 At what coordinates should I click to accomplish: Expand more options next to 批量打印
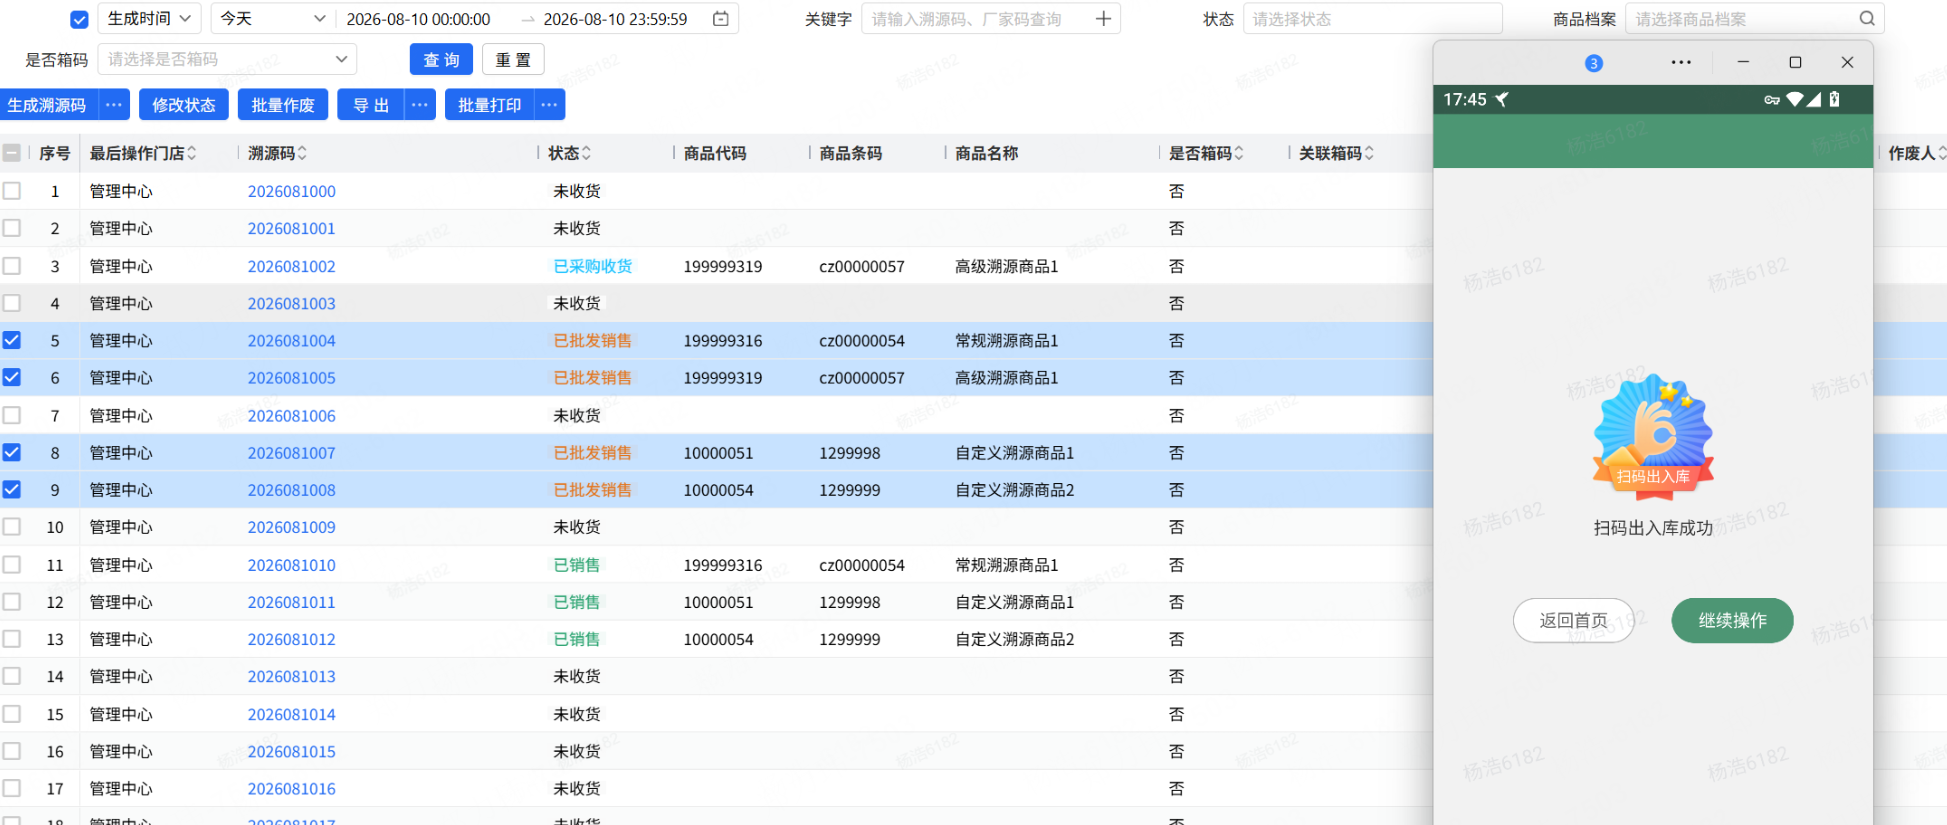coord(549,105)
